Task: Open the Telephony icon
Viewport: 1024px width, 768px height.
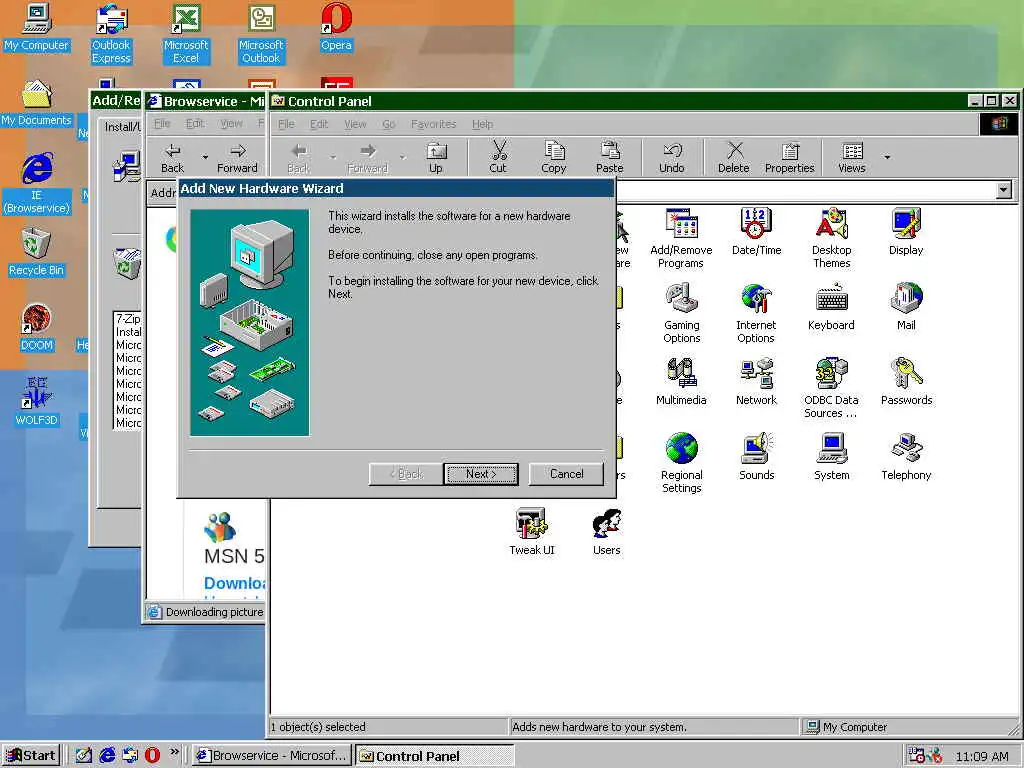Action: [x=906, y=457]
